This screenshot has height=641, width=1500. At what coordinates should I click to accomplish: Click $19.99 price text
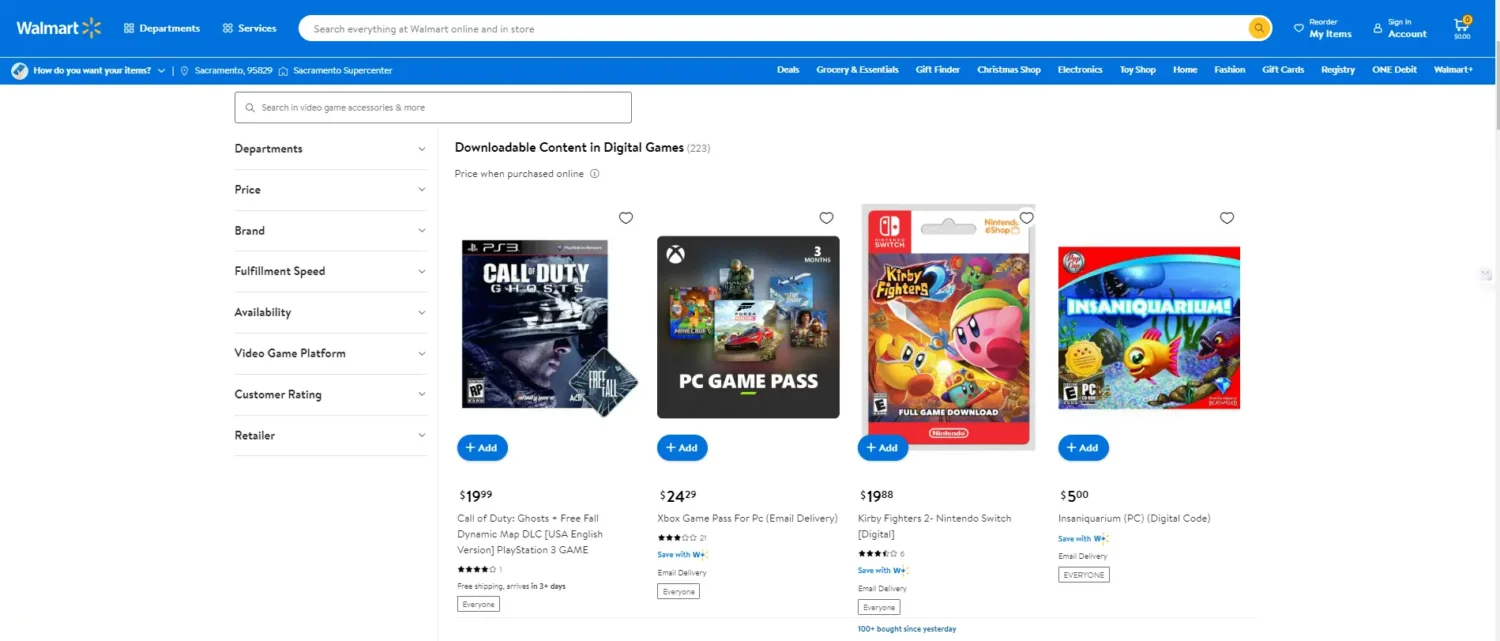pyautogui.click(x=476, y=495)
